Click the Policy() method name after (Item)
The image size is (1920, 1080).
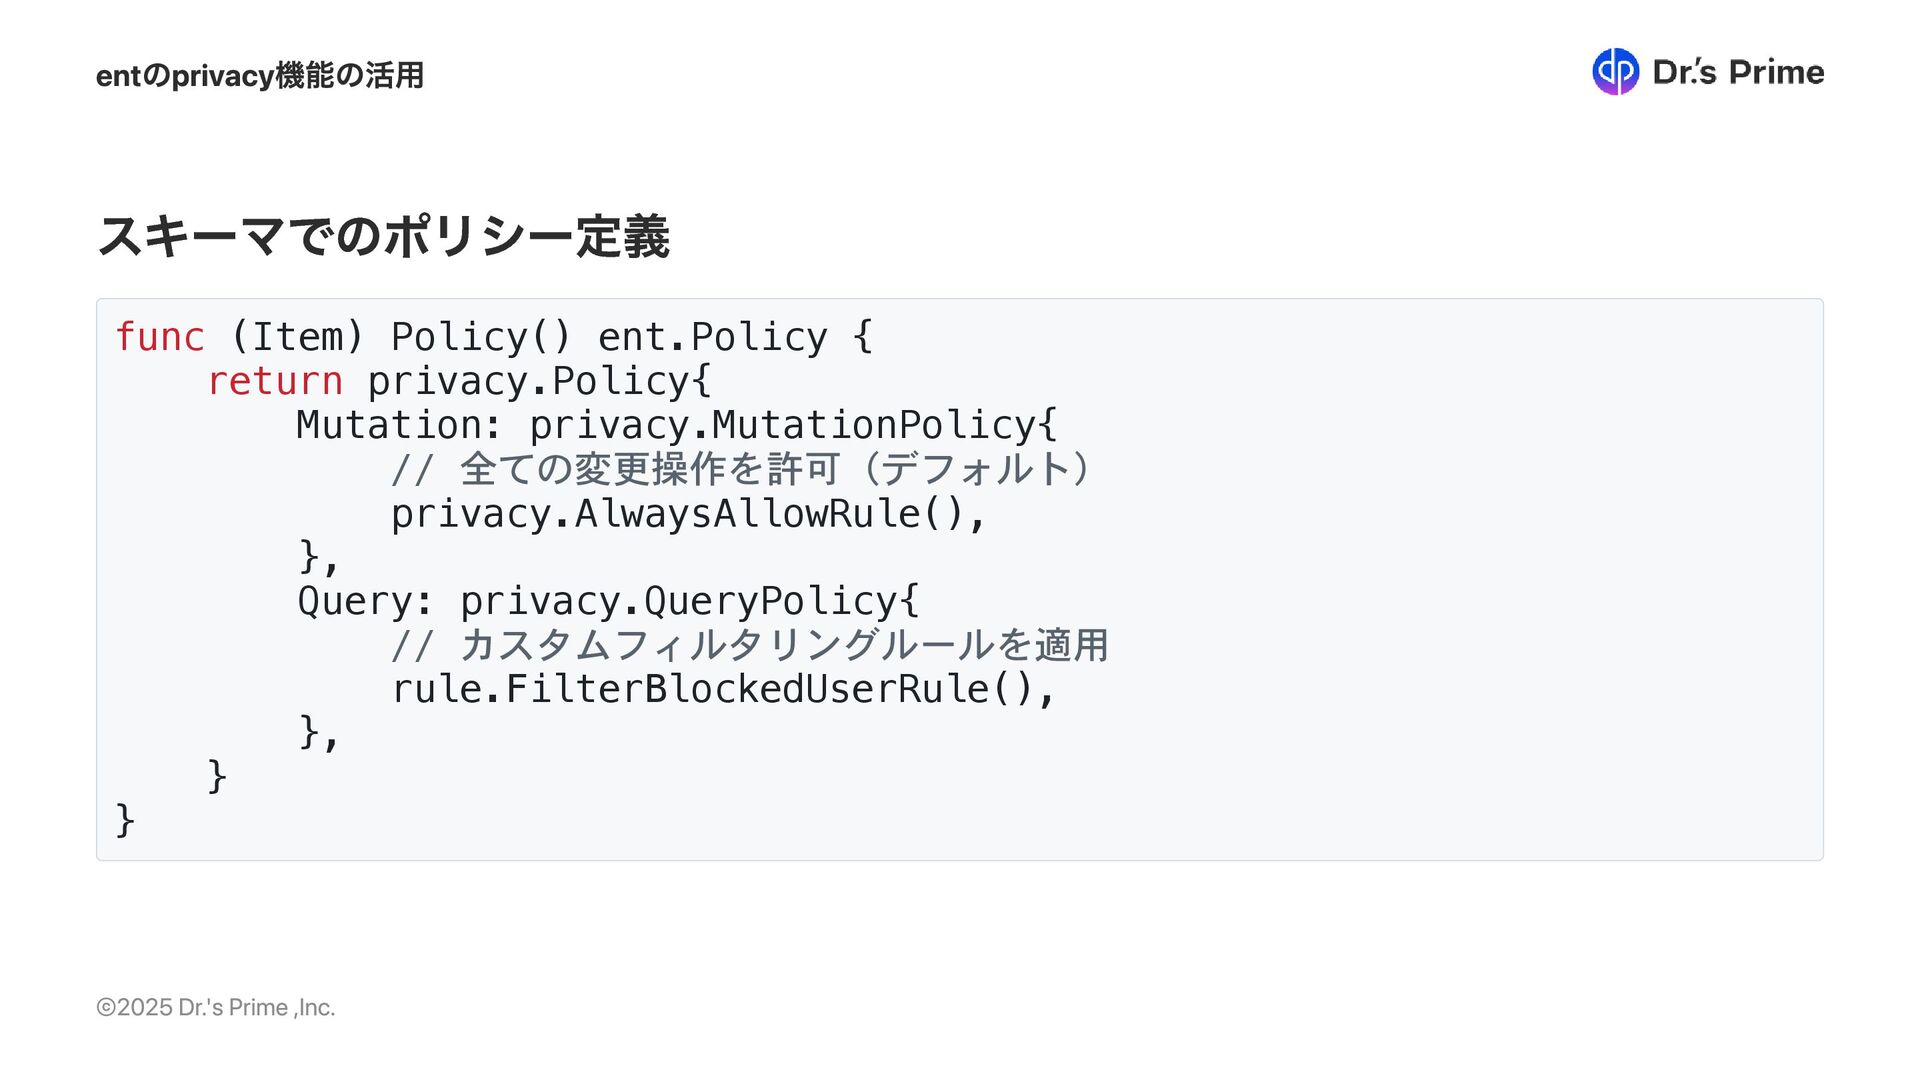click(480, 337)
